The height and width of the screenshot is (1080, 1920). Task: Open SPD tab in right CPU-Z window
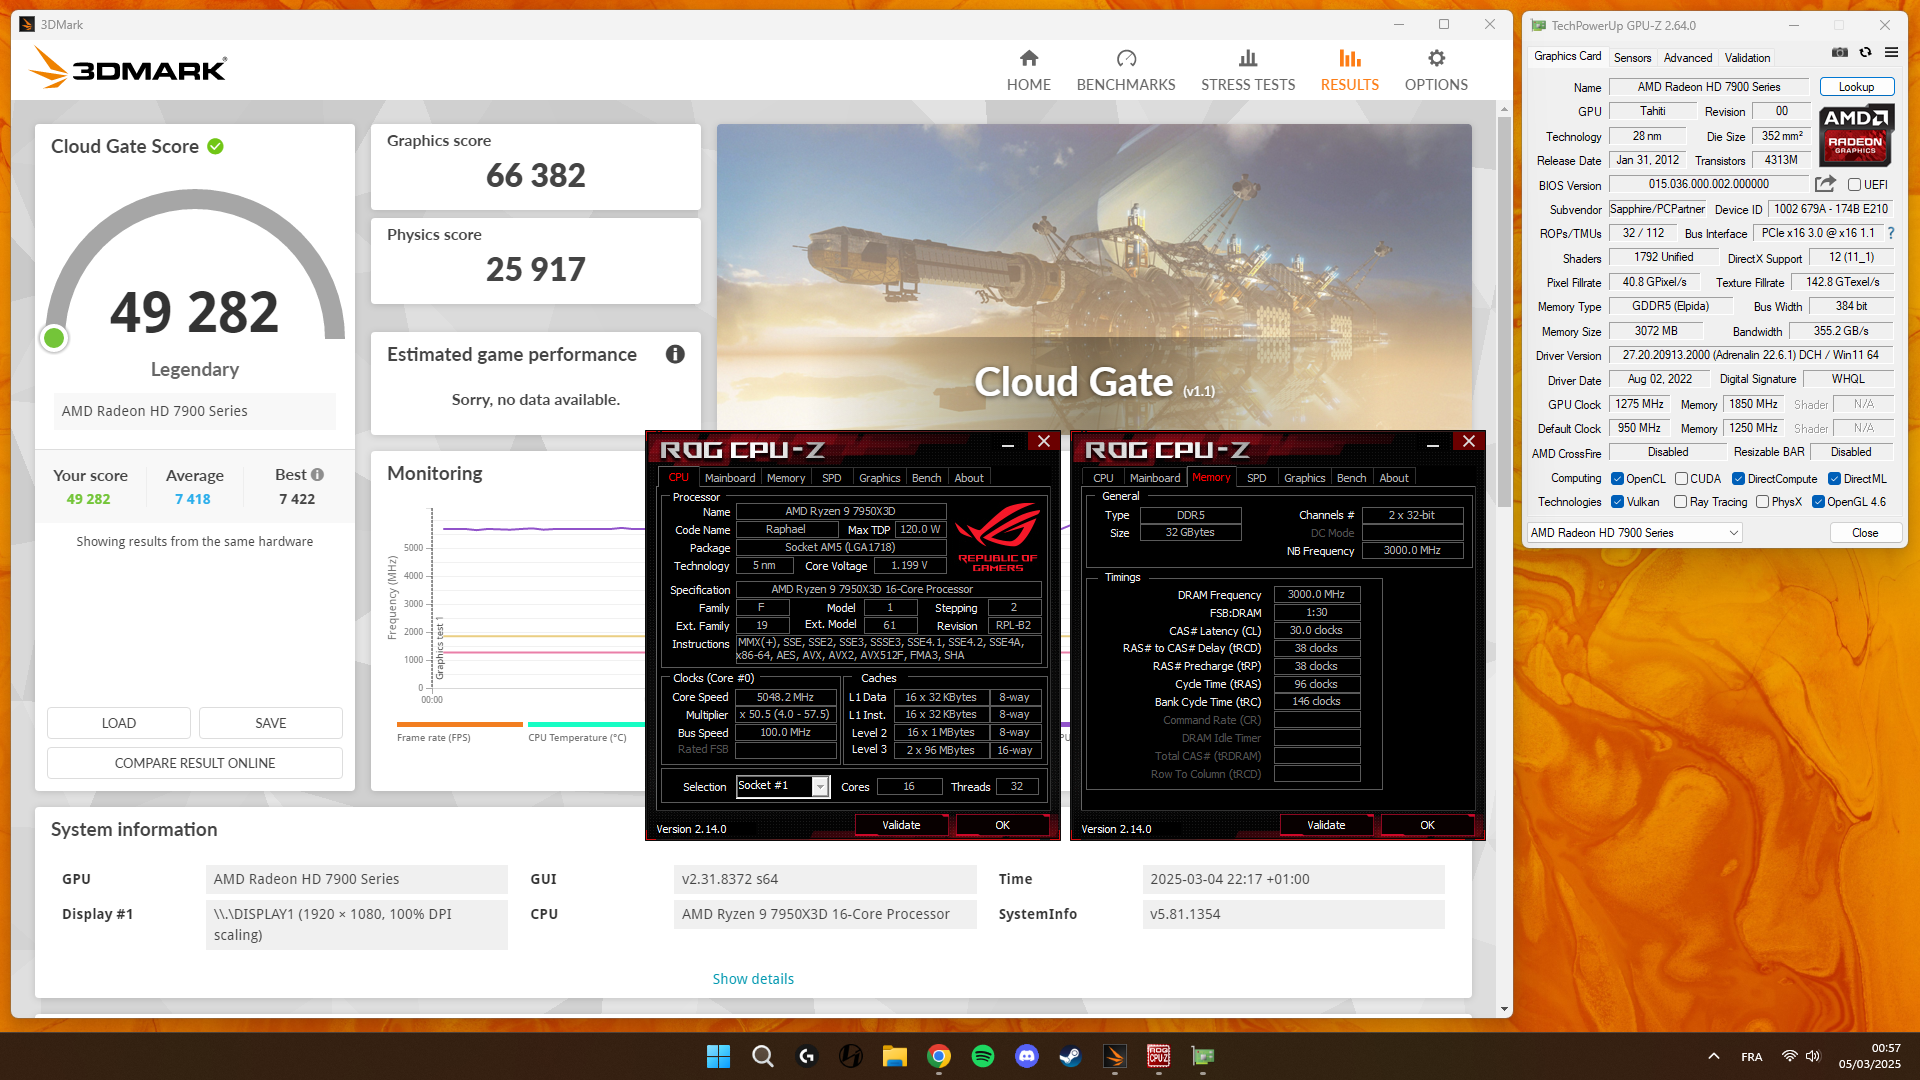point(1257,478)
